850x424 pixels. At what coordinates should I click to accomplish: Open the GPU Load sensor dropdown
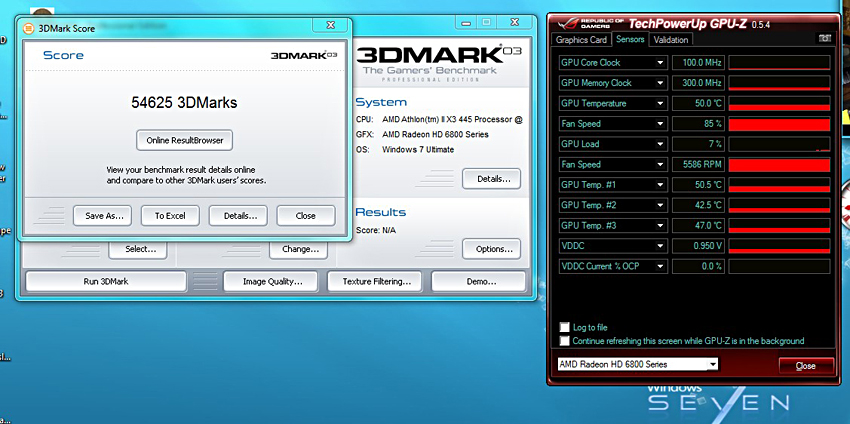click(660, 144)
